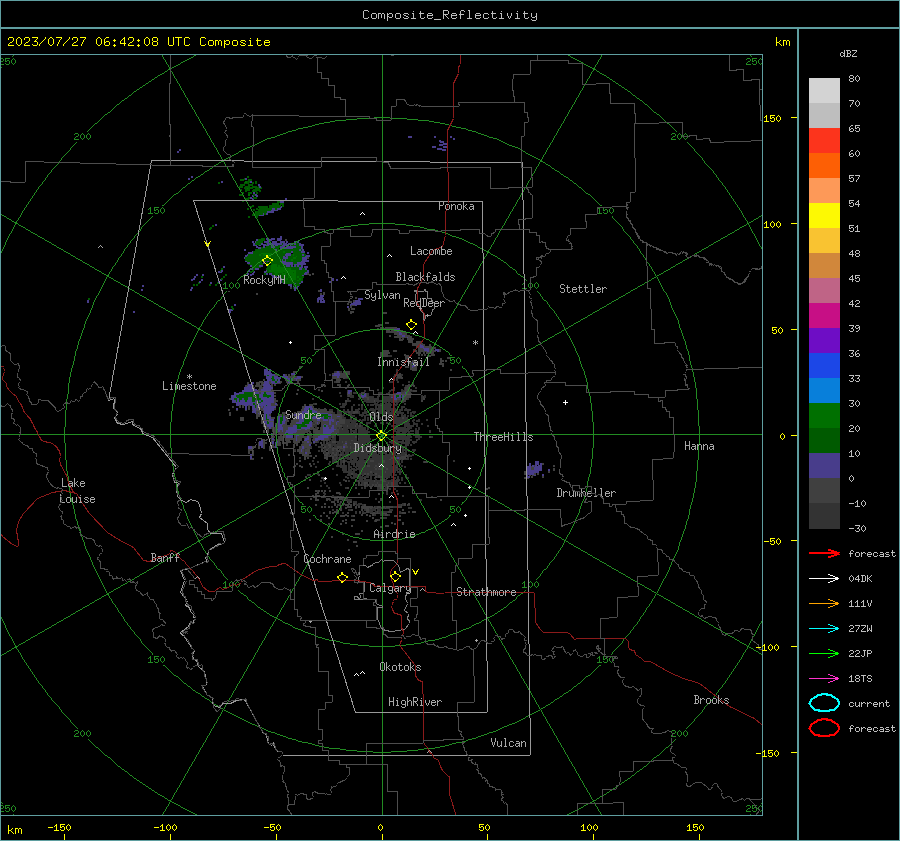
Task: Click the red forecast arrow legend icon
Action: [x=824, y=553]
